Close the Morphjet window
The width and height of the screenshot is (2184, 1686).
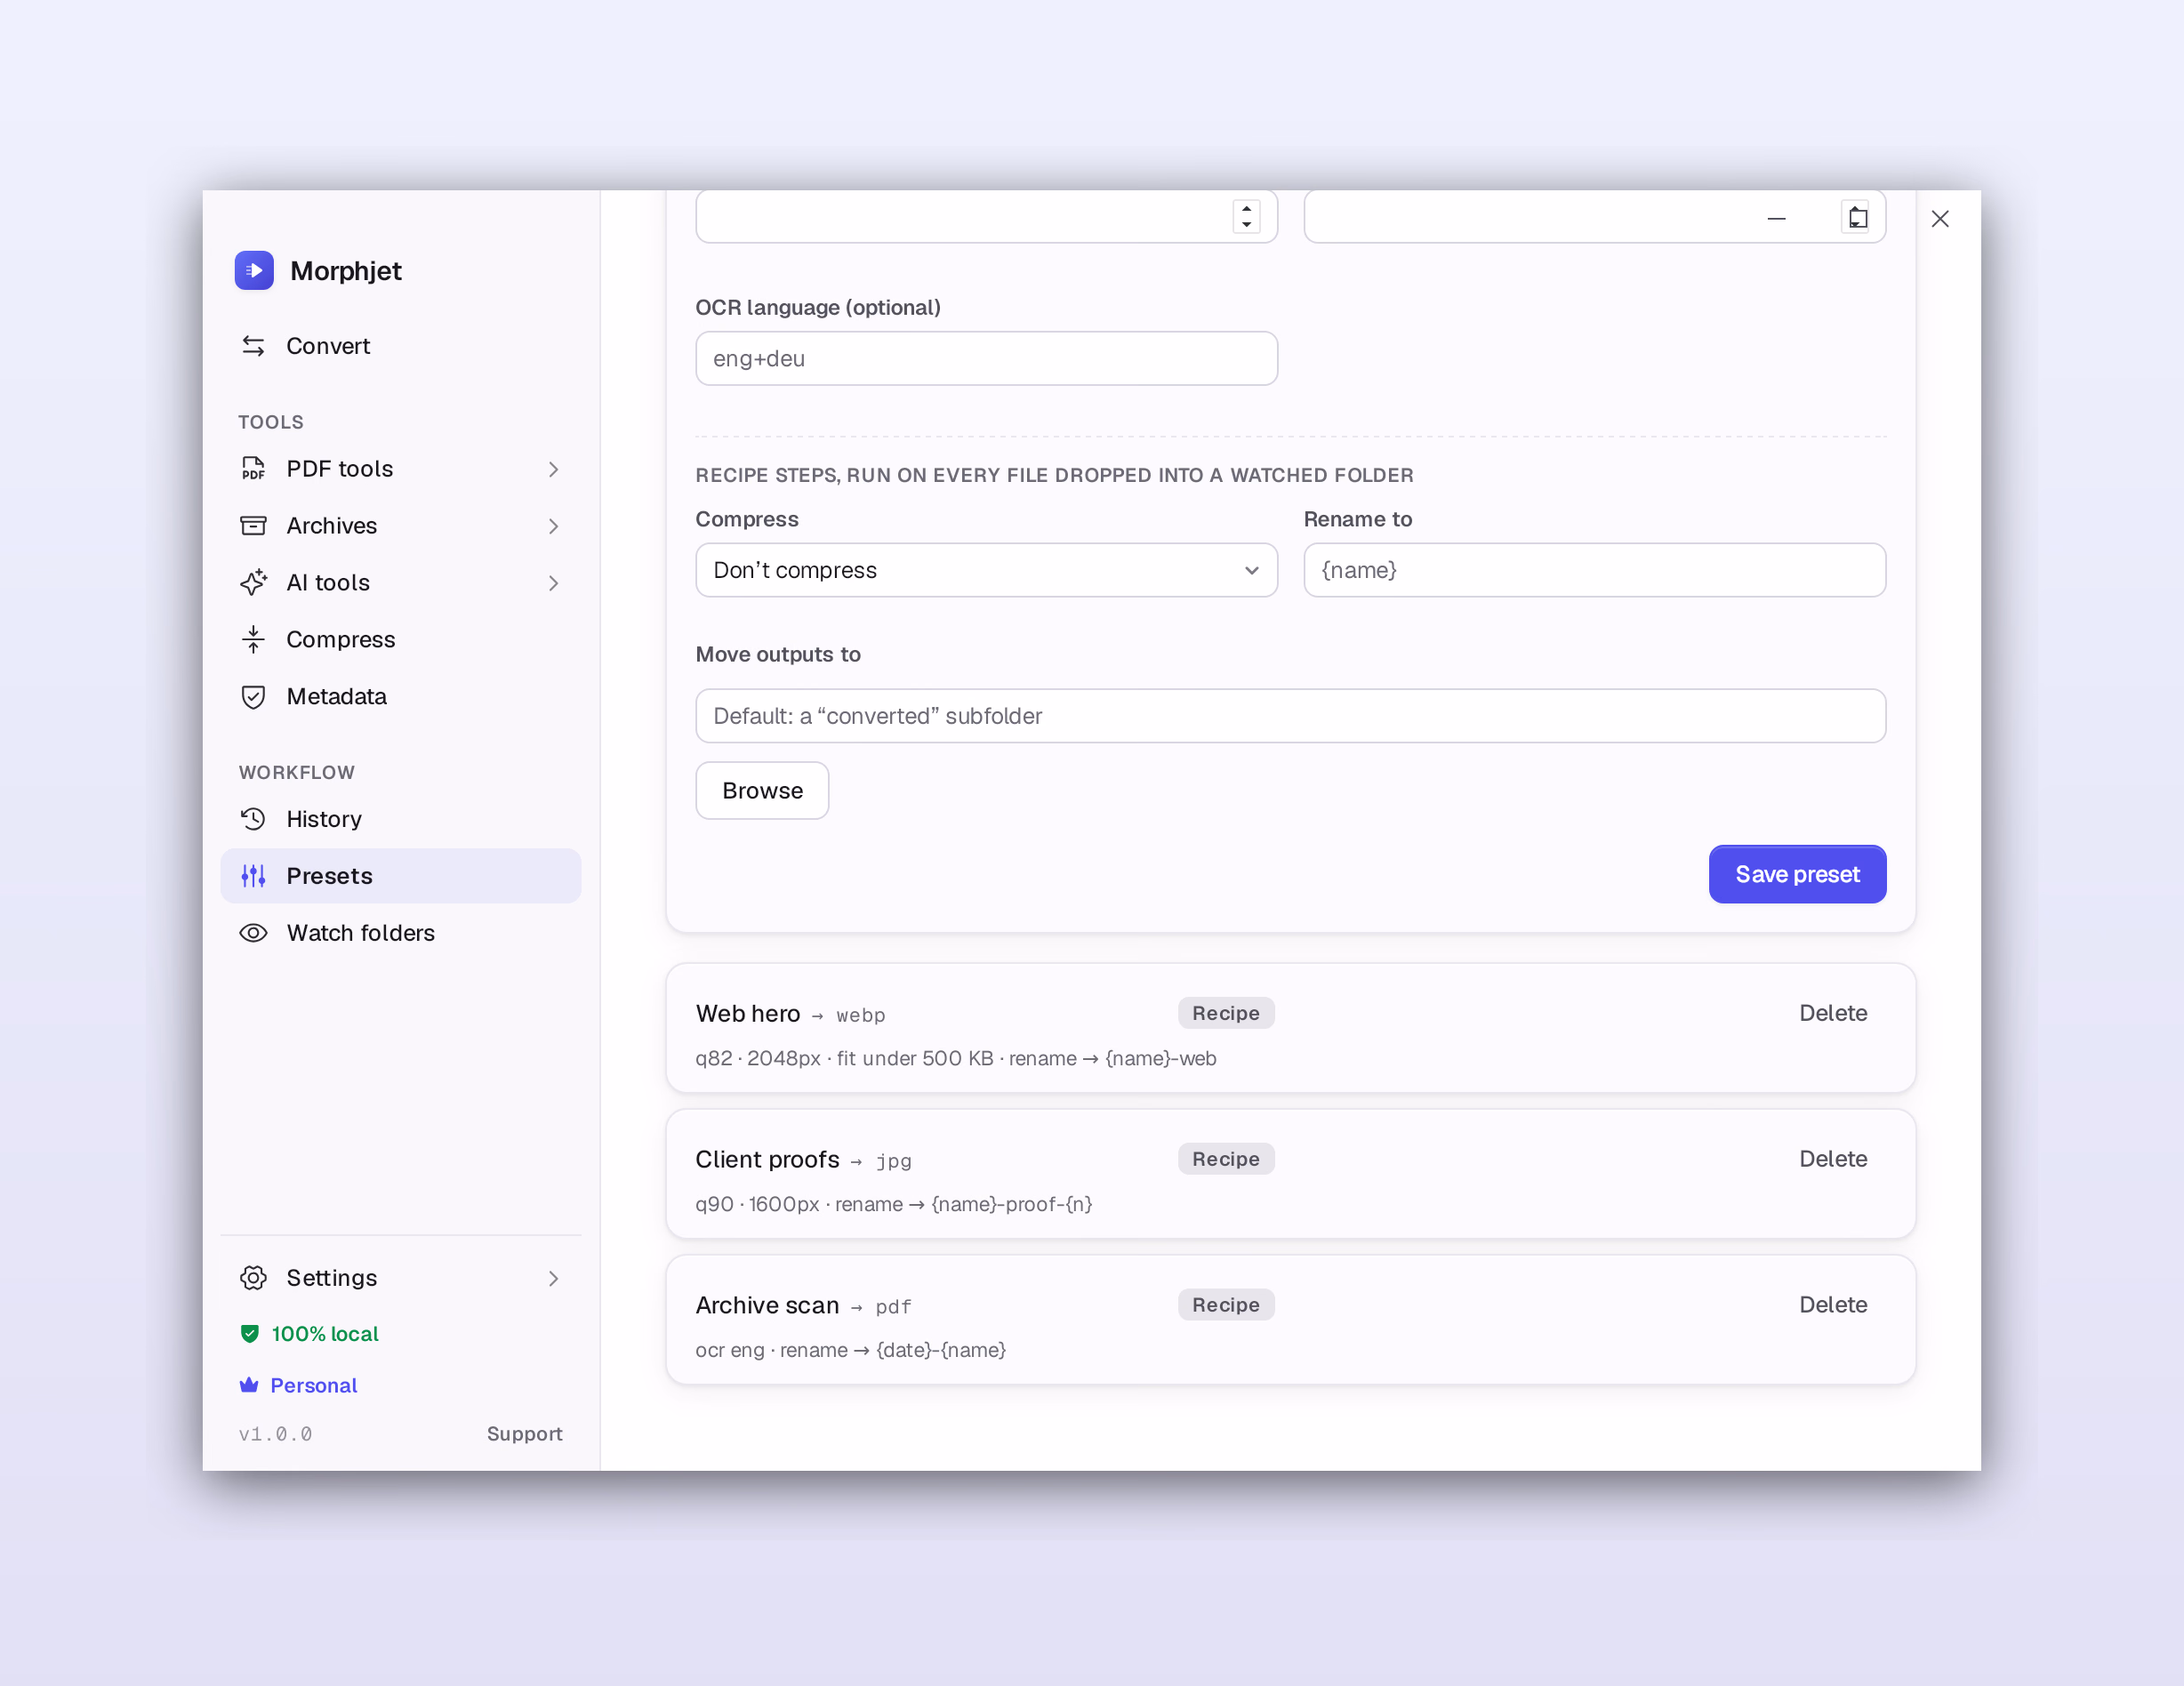point(1940,218)
